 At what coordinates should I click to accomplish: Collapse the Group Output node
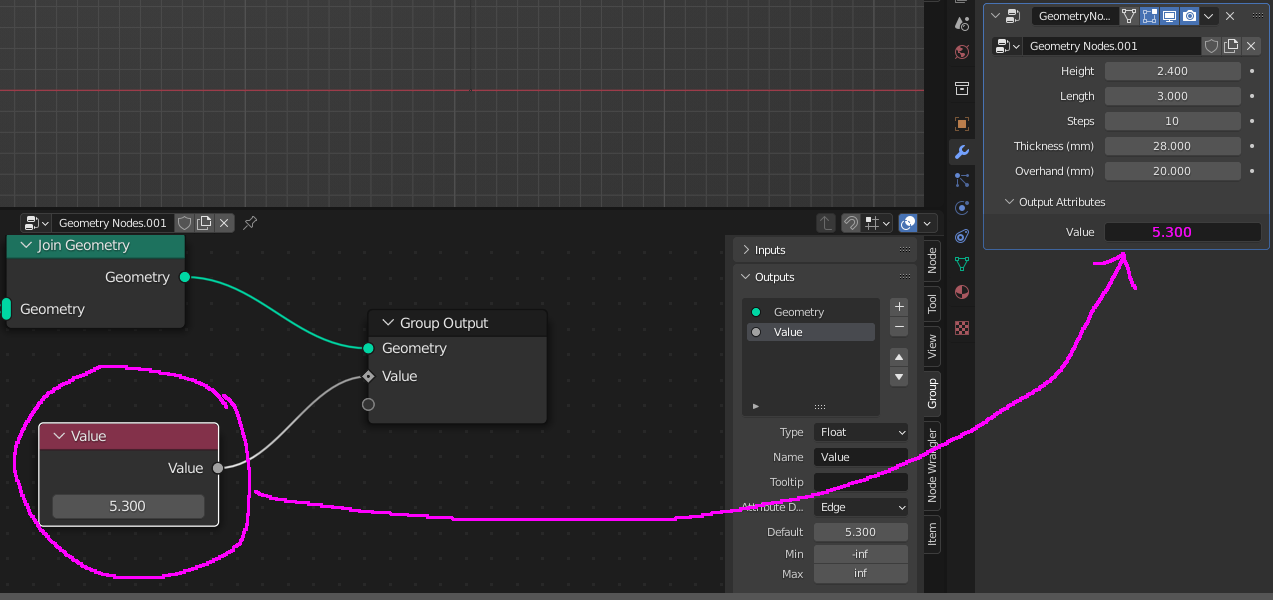tap(388, 323)
